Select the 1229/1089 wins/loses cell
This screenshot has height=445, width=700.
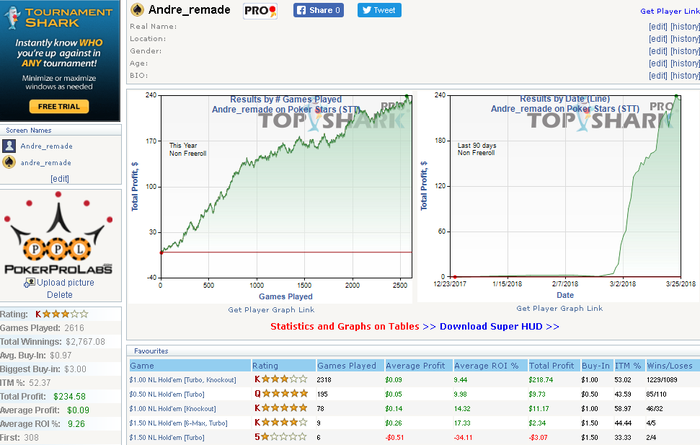click(x=662, y=380)
